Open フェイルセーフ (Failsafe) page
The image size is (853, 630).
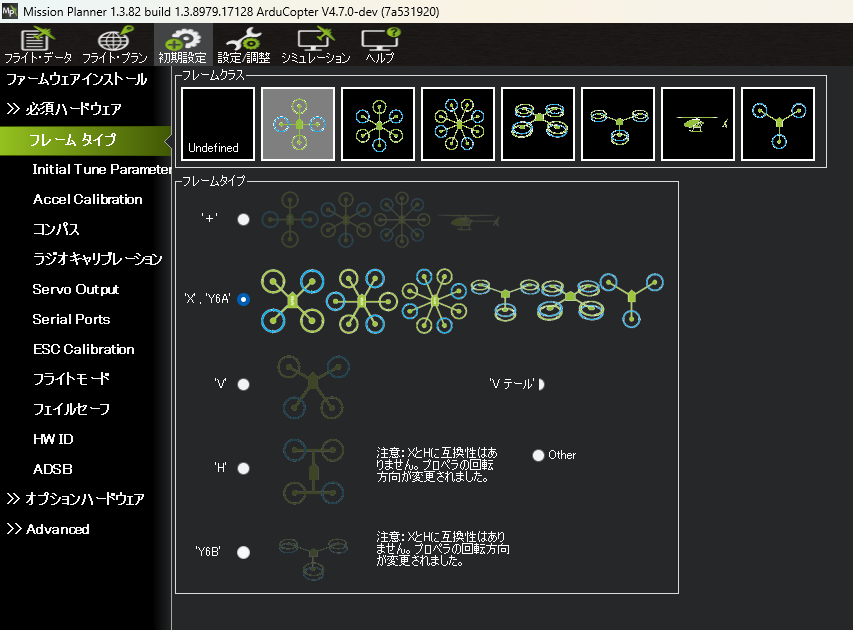pyautogui.click(x=71, y=409)
